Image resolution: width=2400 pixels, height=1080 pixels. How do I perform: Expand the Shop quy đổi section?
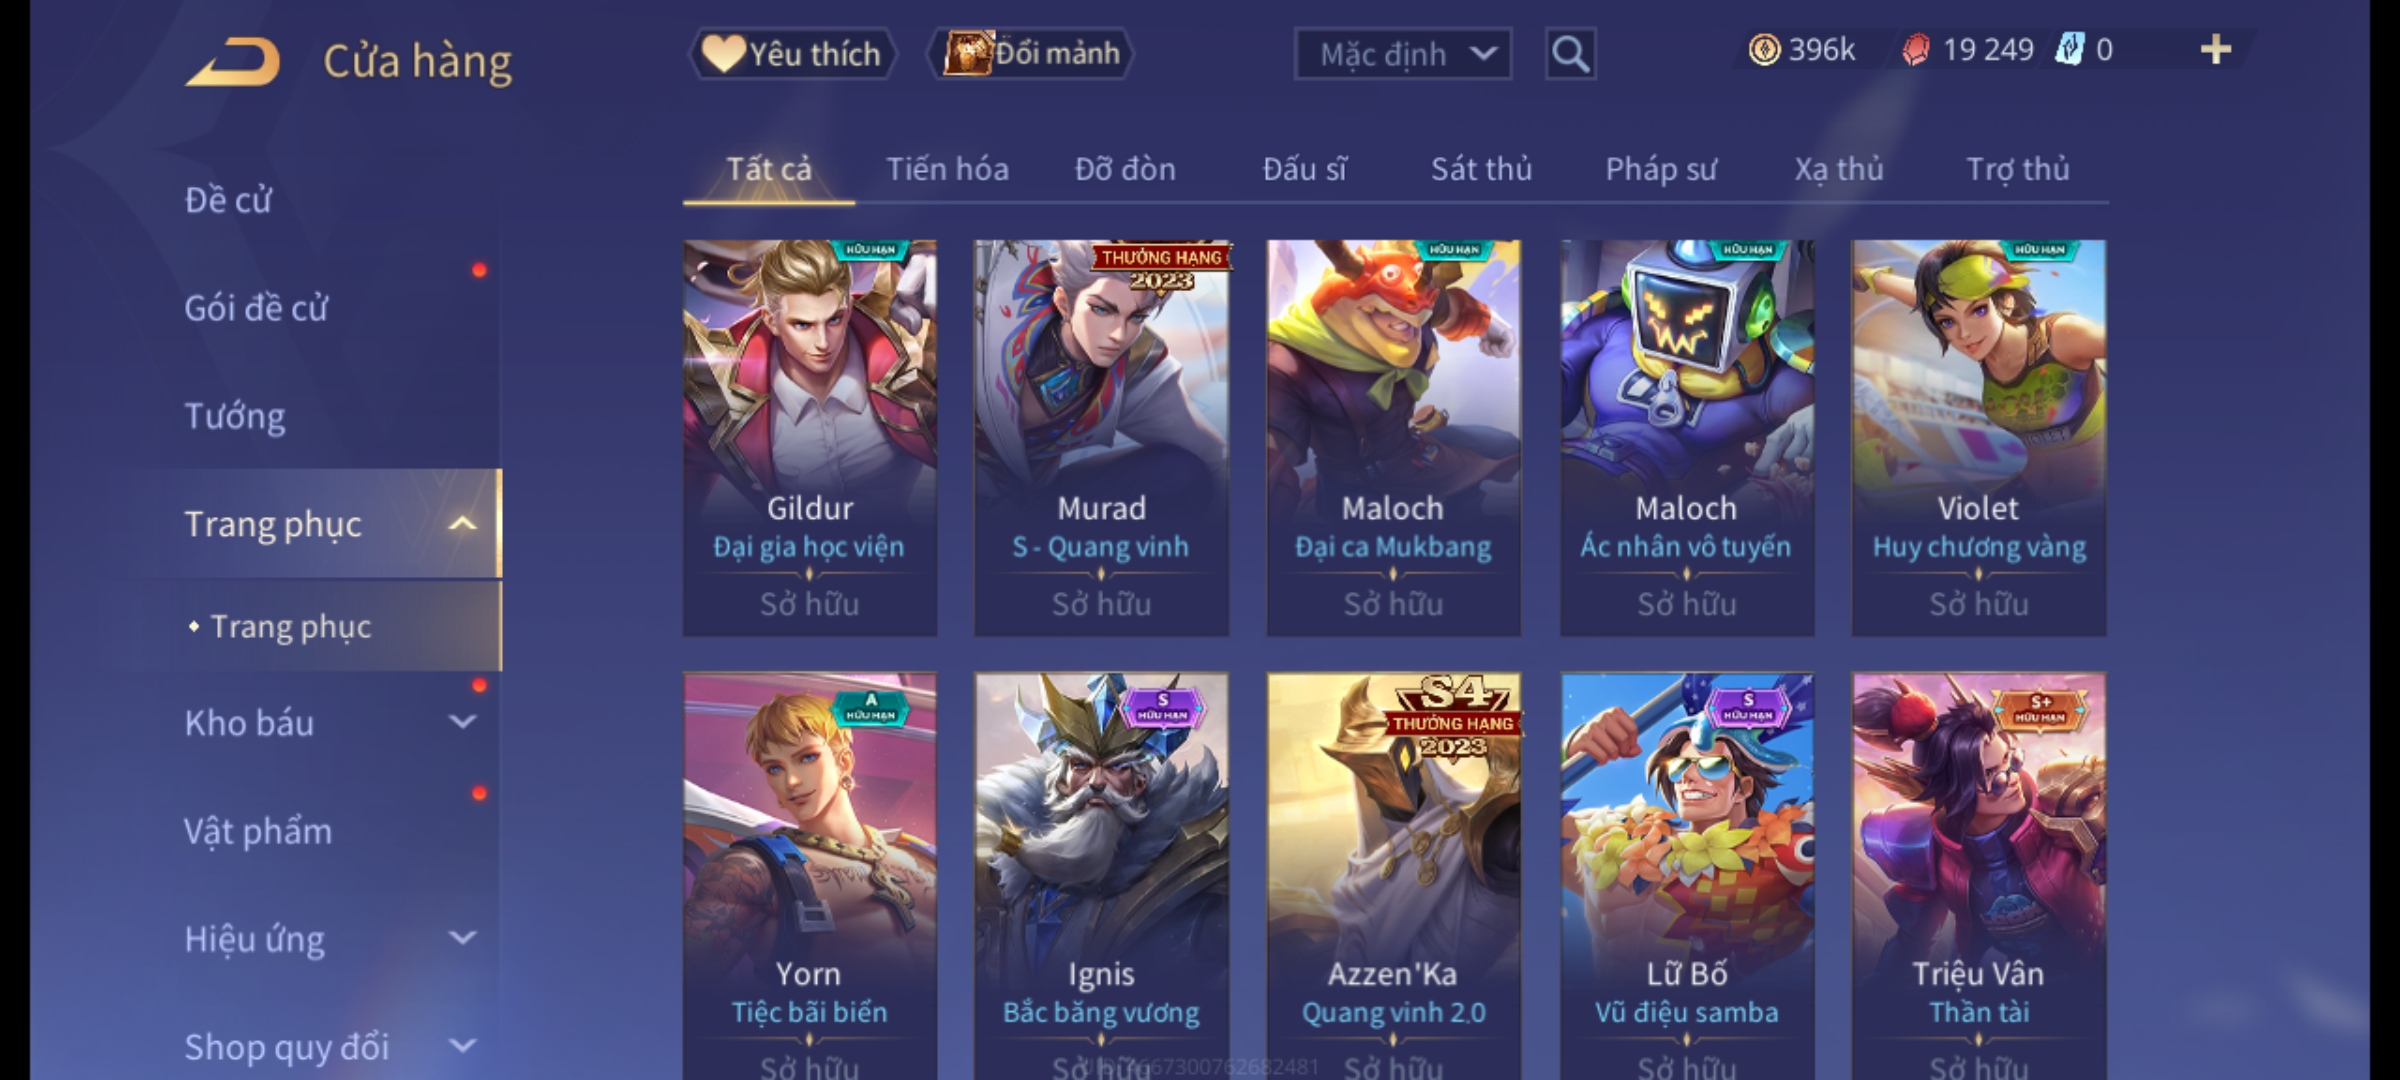462,1046
